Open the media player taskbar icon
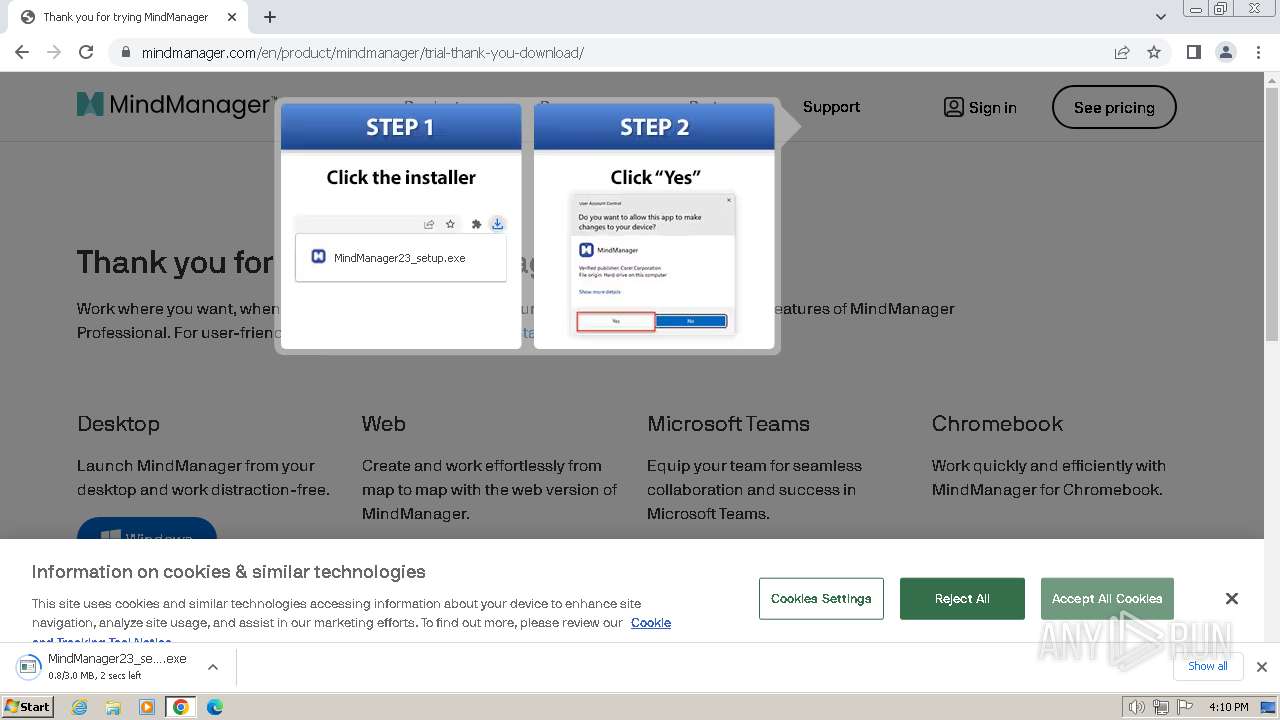The height and width of the screenshot is (720, 1280). pos(147,707)
